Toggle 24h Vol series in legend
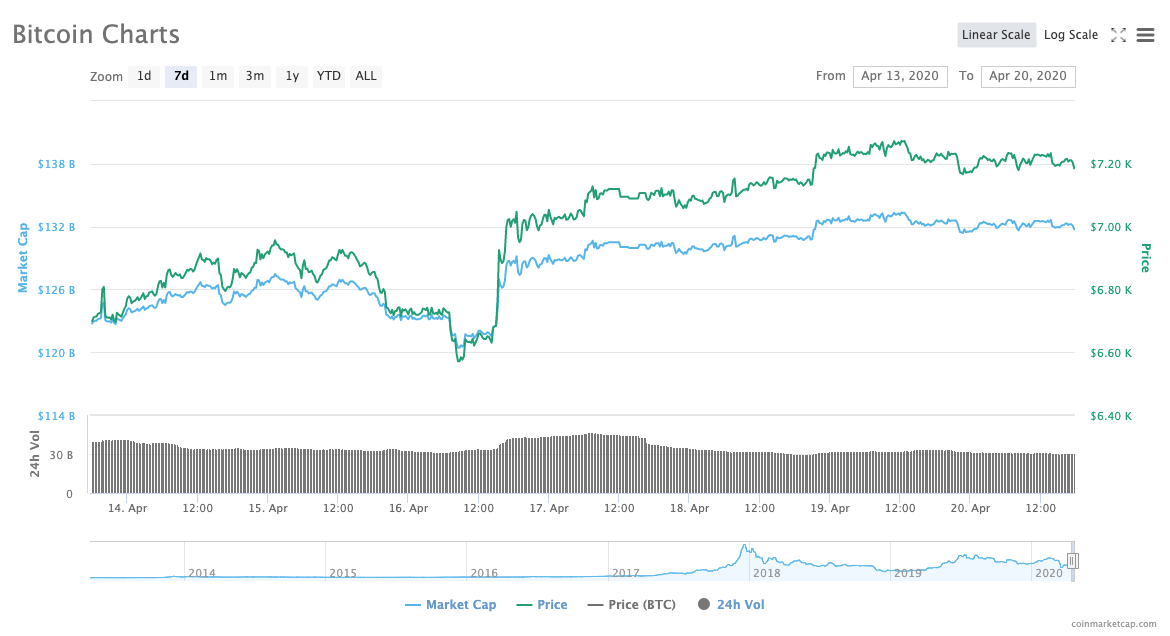The height and width of the screenshot is (636, 1170). pyautogui.click(x=731, y=605)
